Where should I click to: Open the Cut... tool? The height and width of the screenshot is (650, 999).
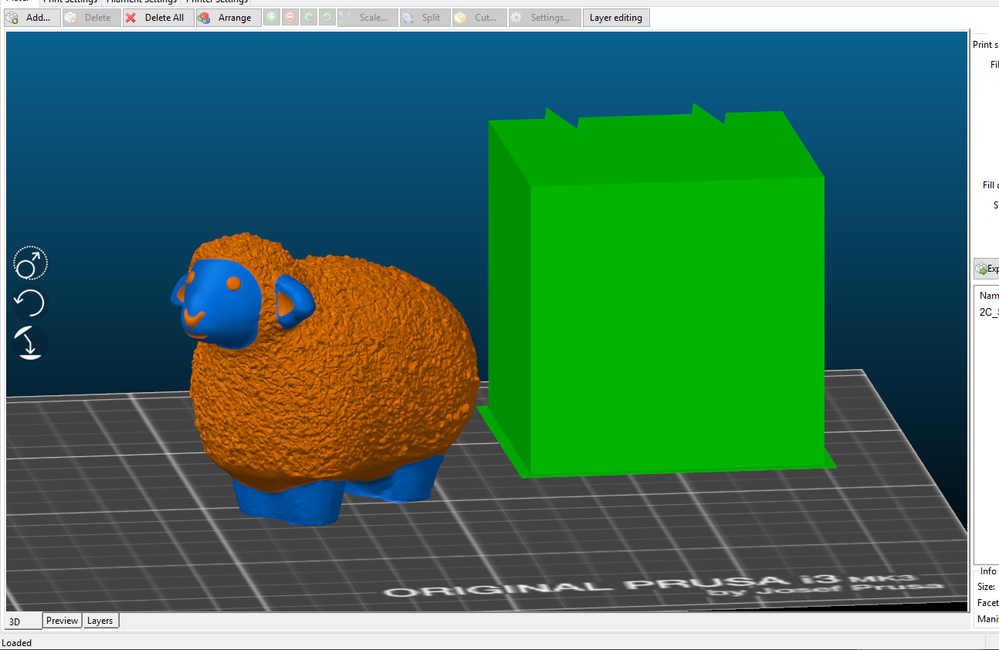pyautogui.click(x=479, y=18)
